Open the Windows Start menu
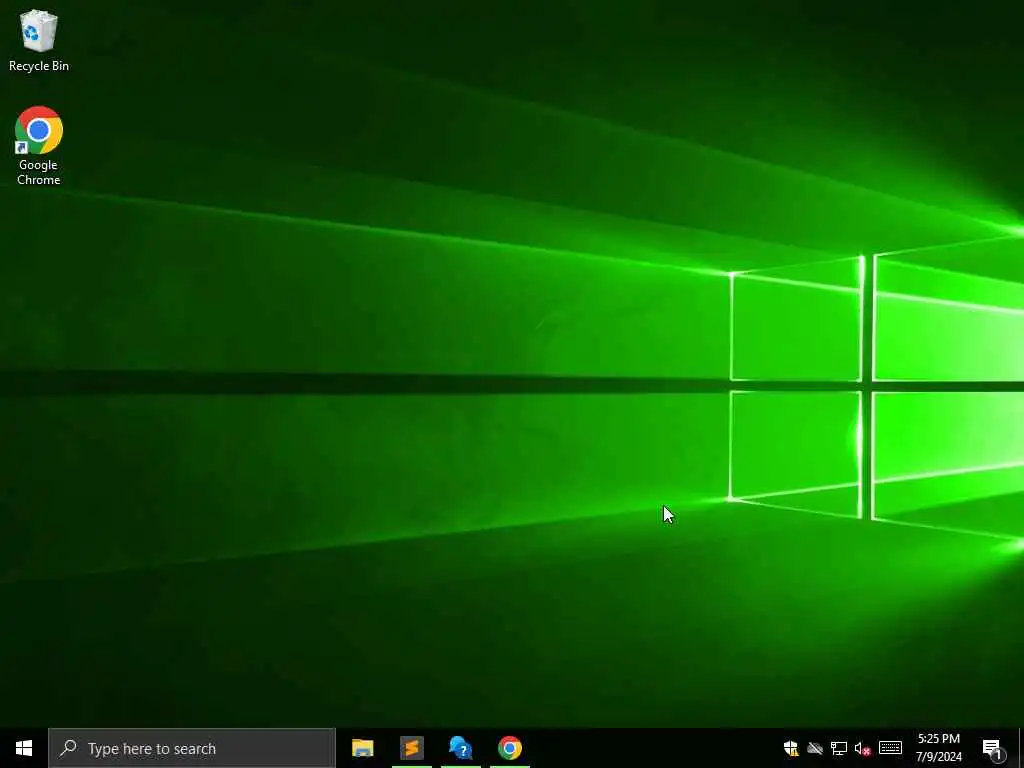The width and height of the screenshot is (1024, 768). (x=24, y=748)
